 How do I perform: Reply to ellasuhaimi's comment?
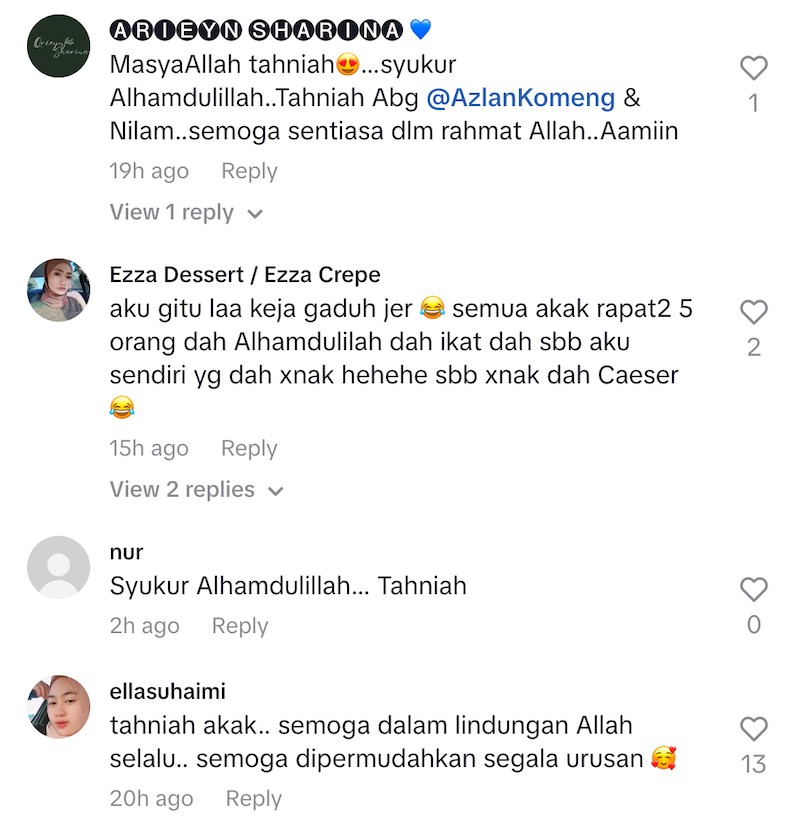pos(254,799)
